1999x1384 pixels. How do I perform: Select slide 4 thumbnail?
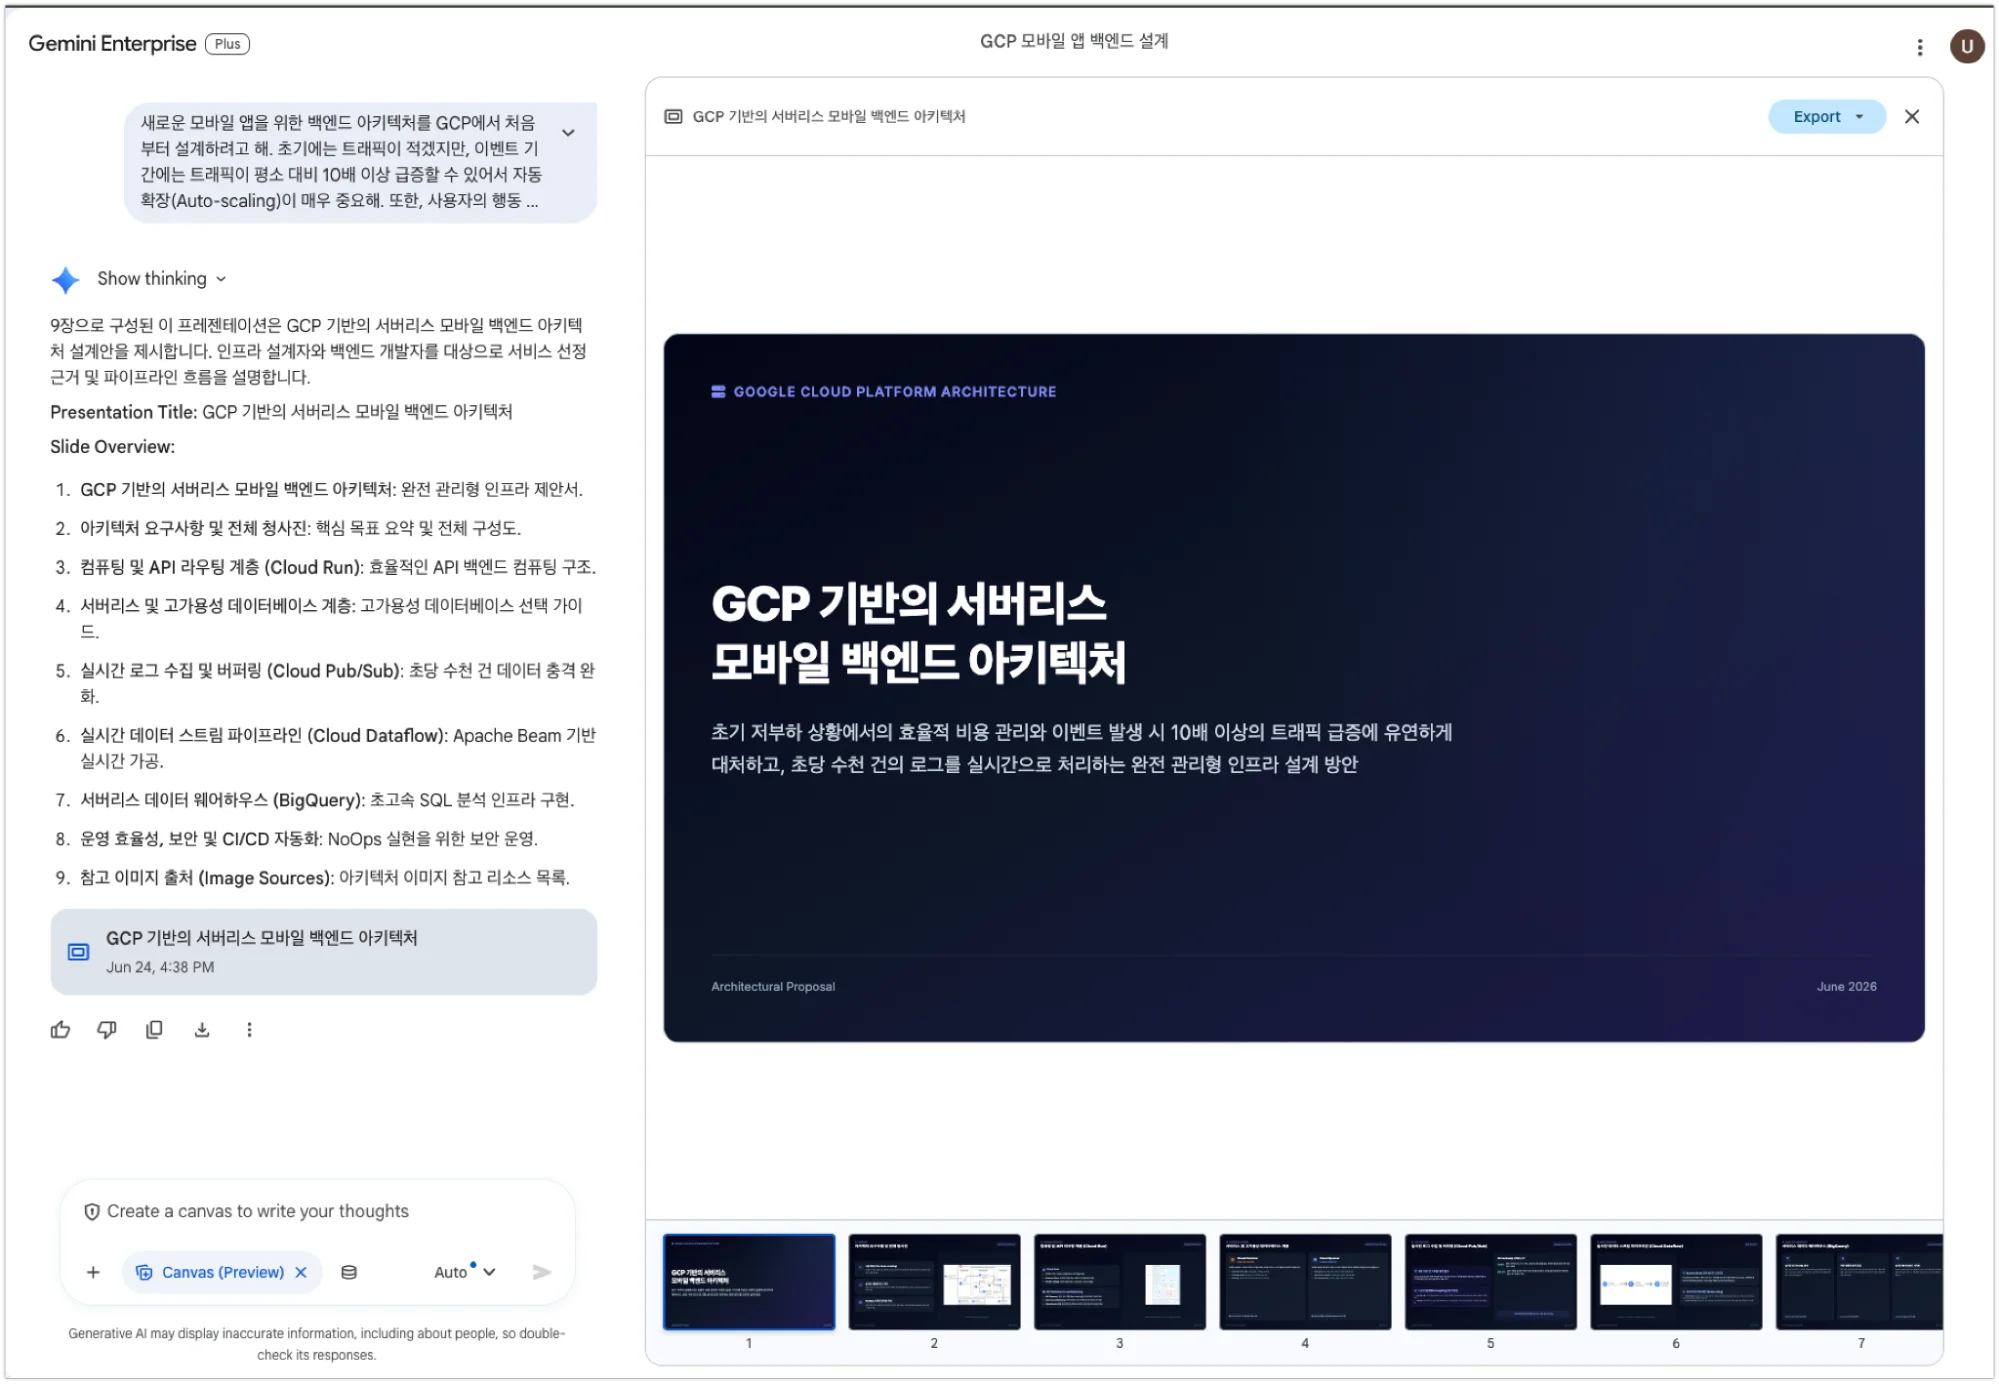click(x=1305, y=1282)
